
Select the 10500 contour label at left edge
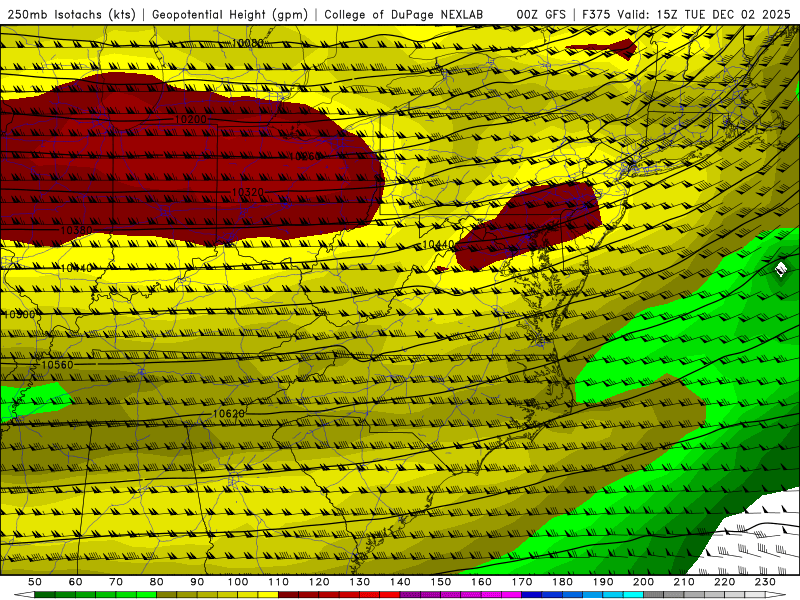pos(19,314)
